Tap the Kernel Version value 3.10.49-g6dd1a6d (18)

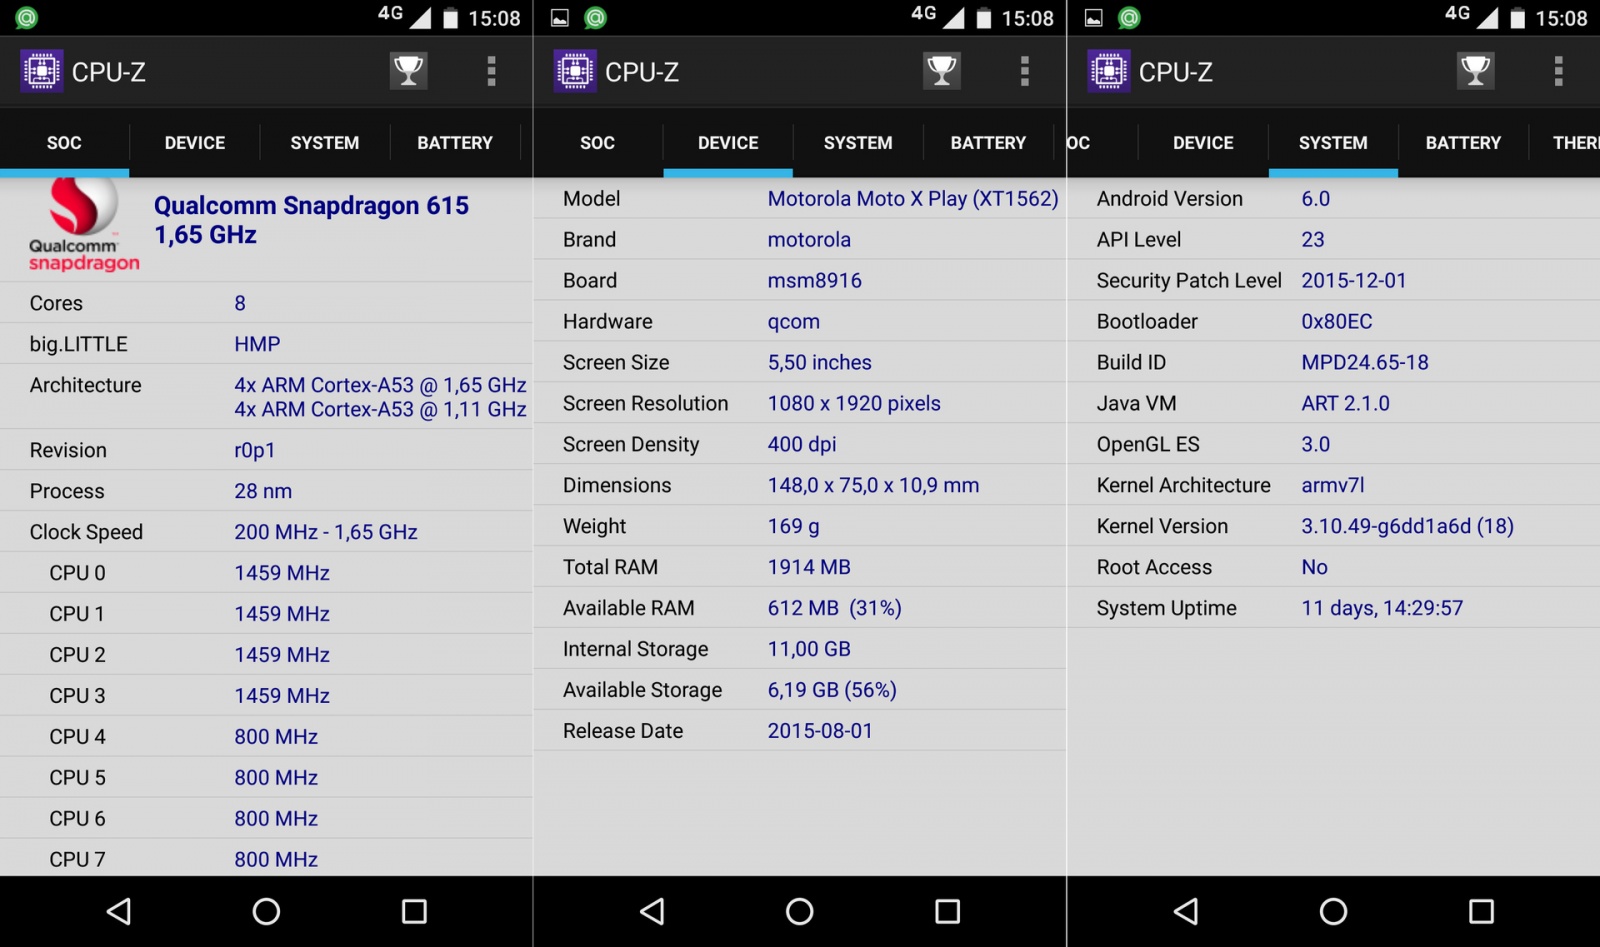[x=1407, y=526]
